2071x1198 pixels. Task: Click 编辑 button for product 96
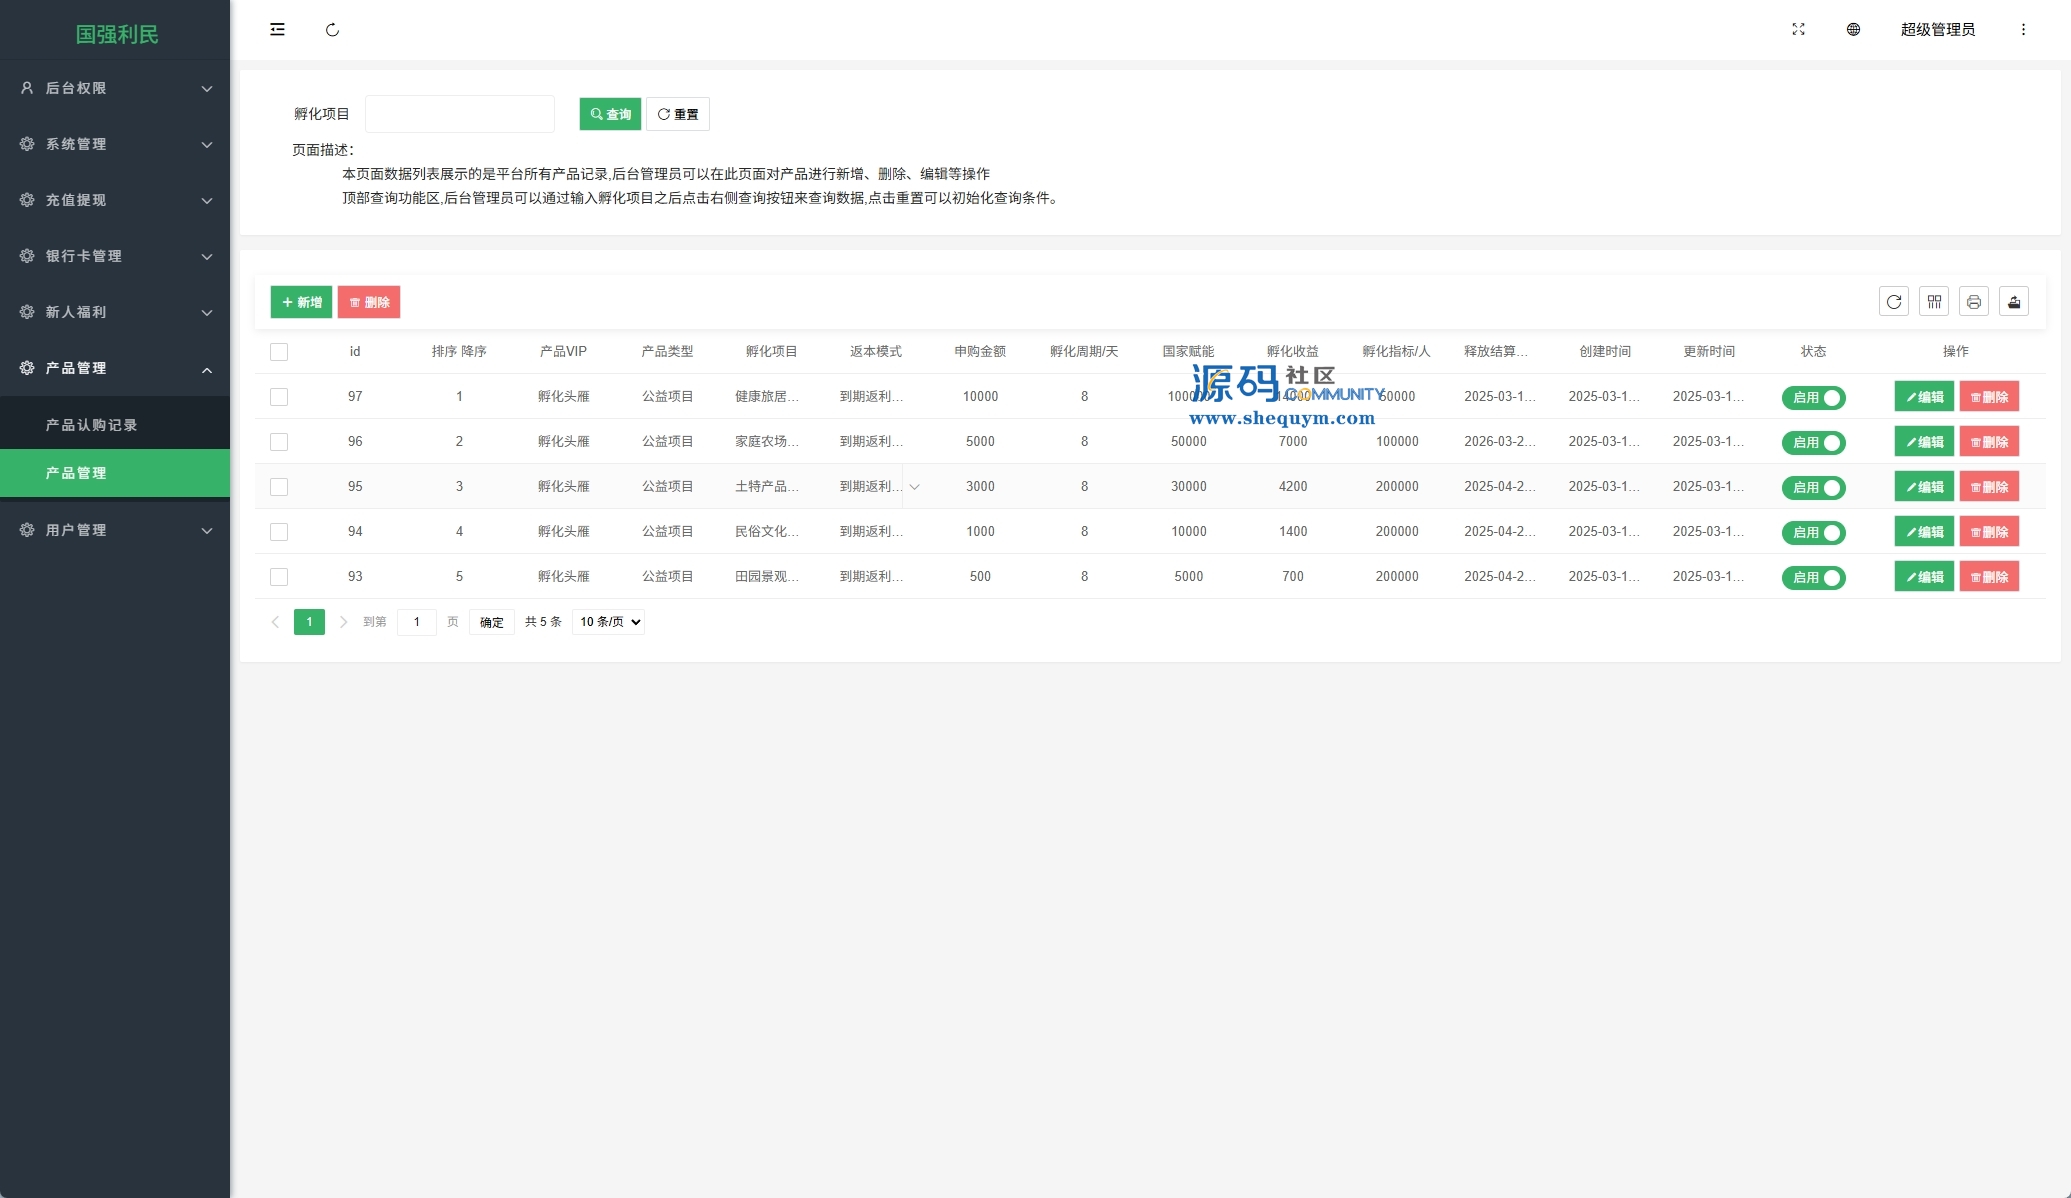(1924, 442)
